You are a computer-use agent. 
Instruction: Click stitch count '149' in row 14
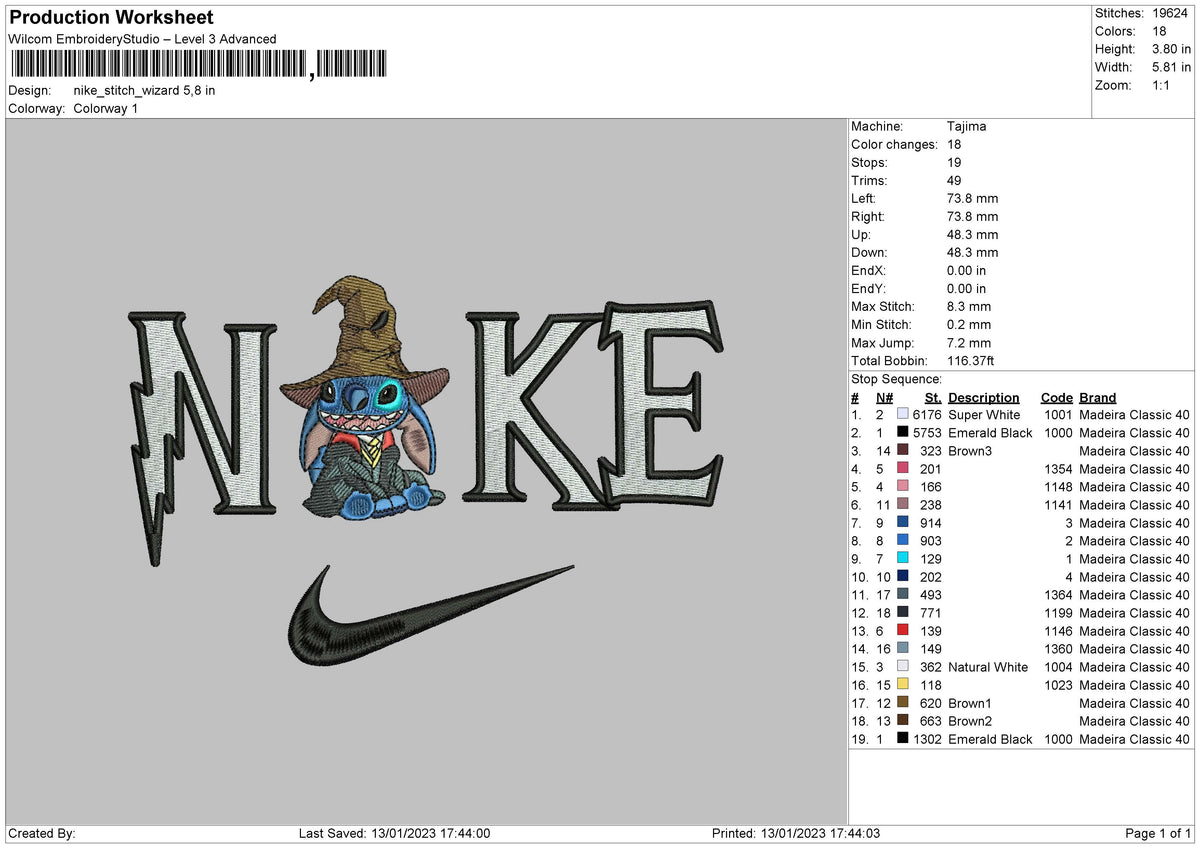pyautogui.click(x=931, y=649)
